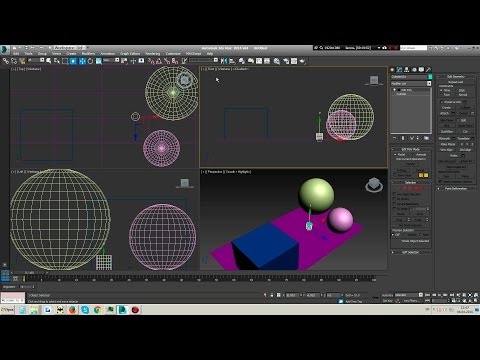Open the Workspace selector dropdown

[70, 48]
